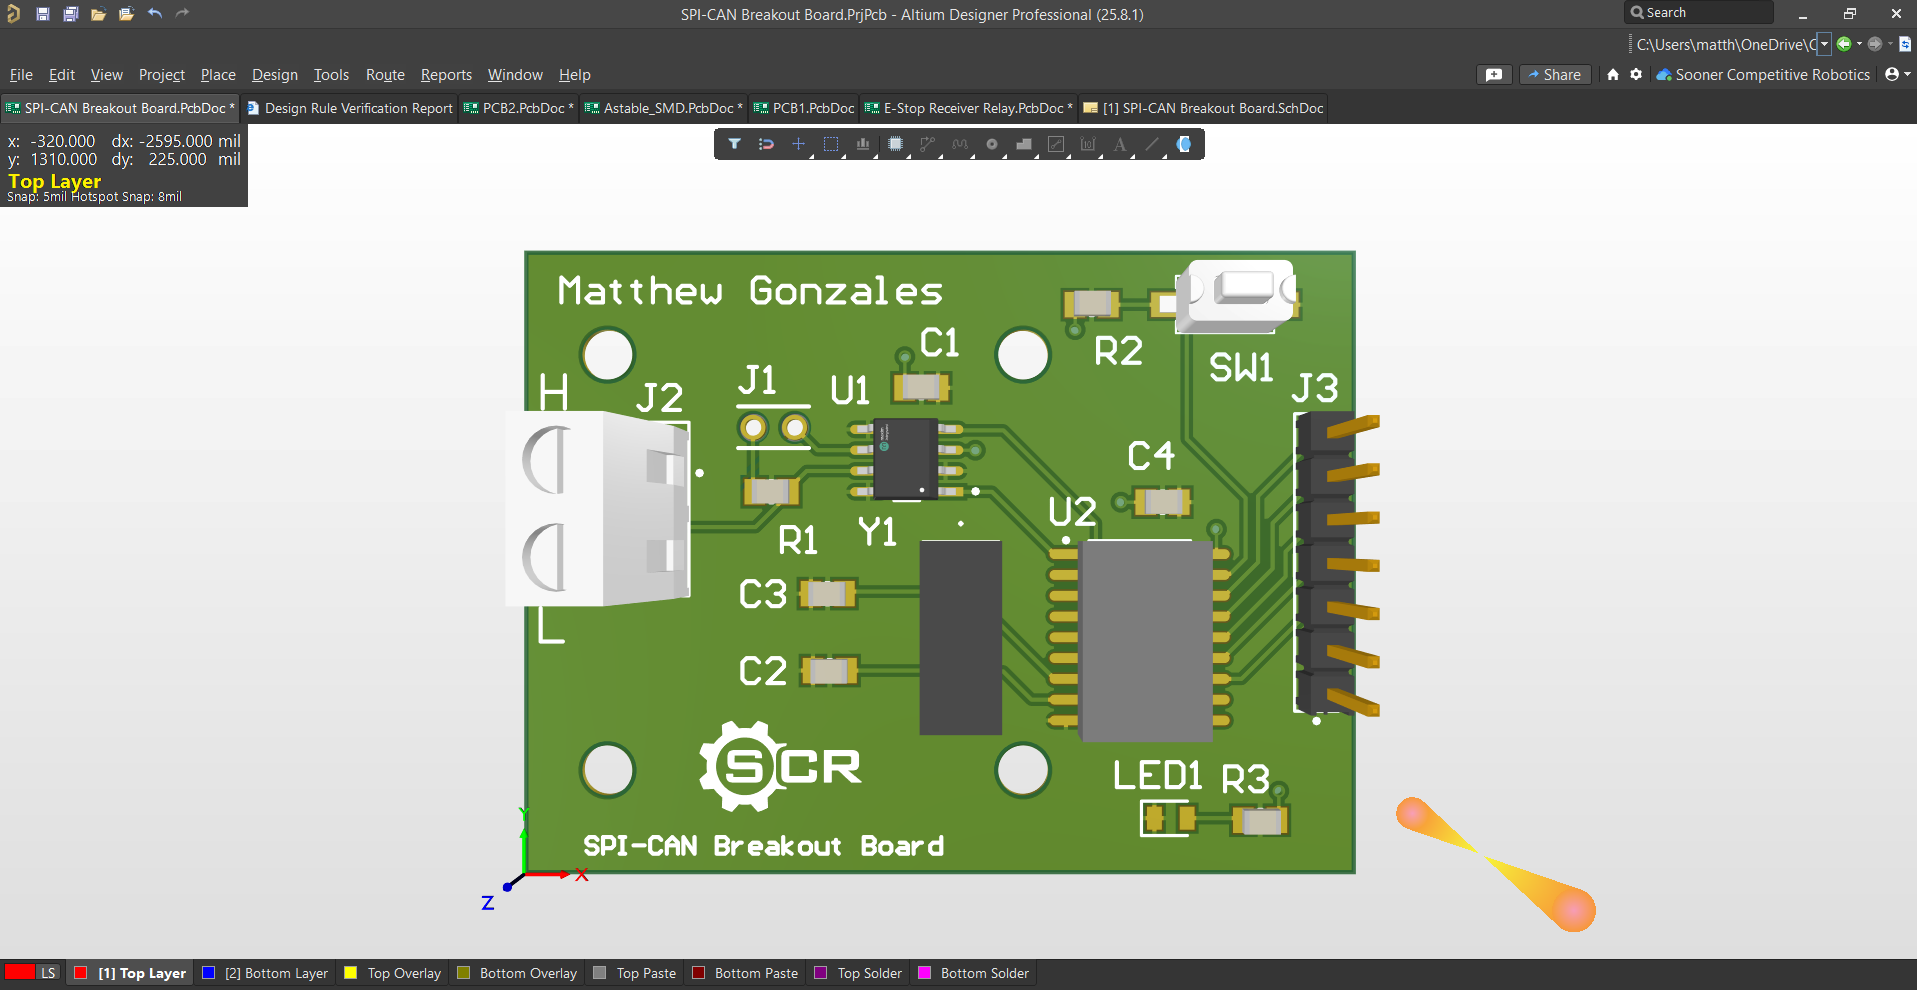Click the Save All icon
This screenshot has height=990, width=1917.
[71, 14]
